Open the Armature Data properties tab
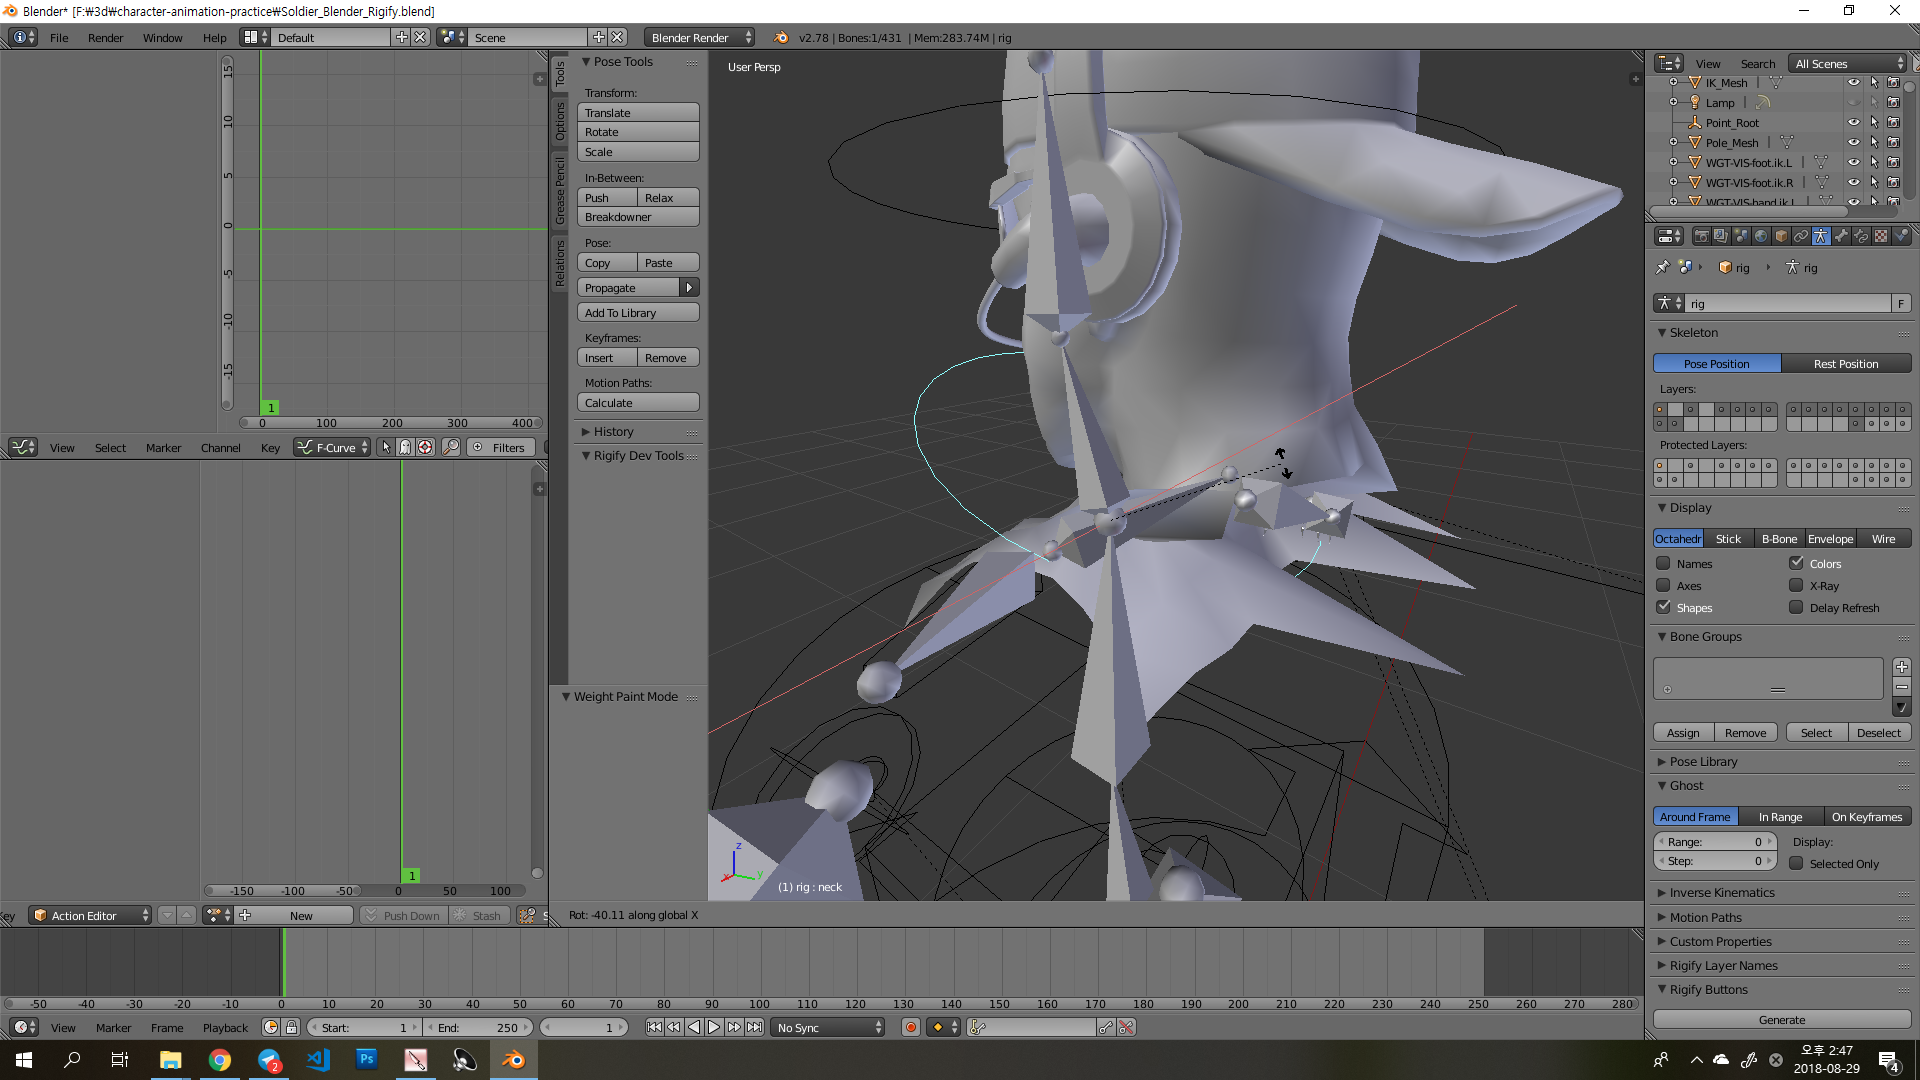Viewport: 1920px width, 1080px height. [1821, 237]
